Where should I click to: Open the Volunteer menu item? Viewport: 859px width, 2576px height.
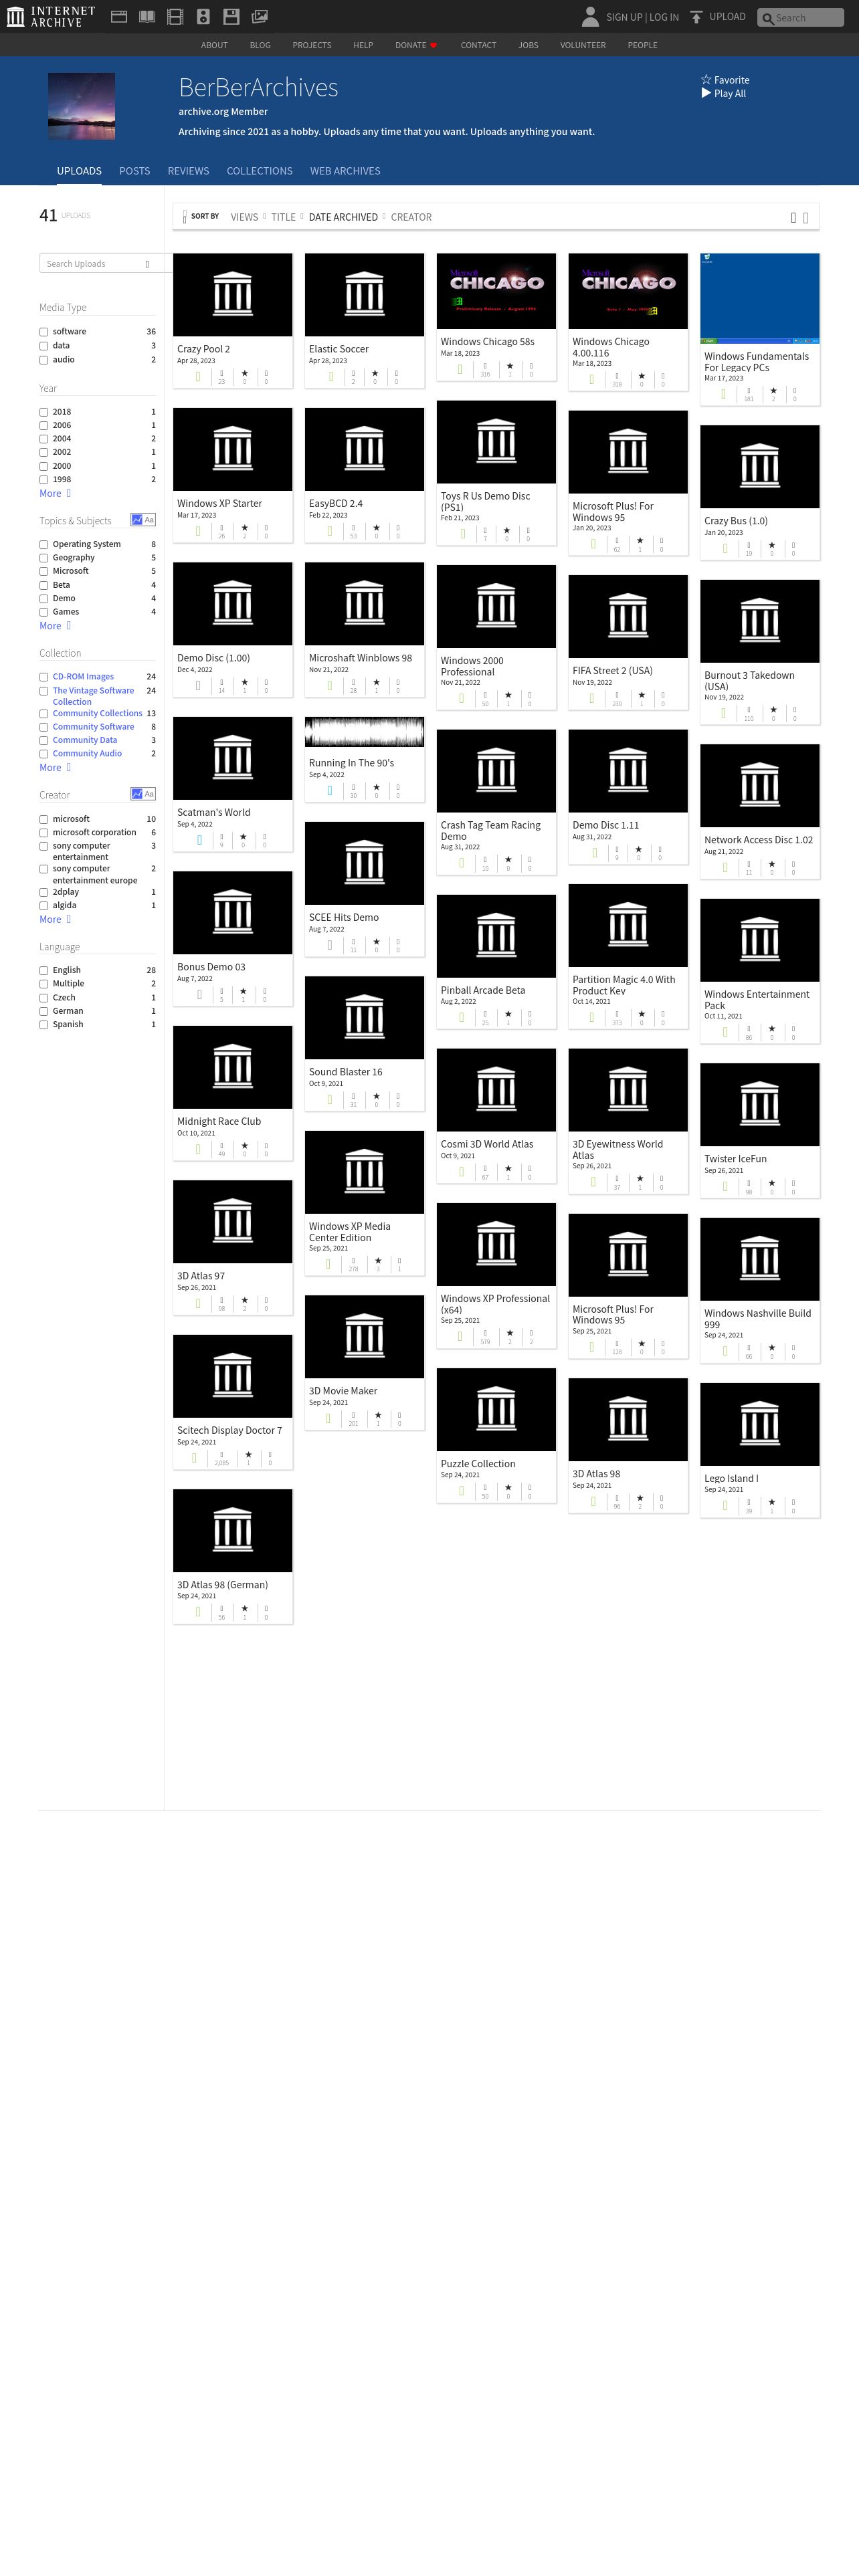coord(583,45)
